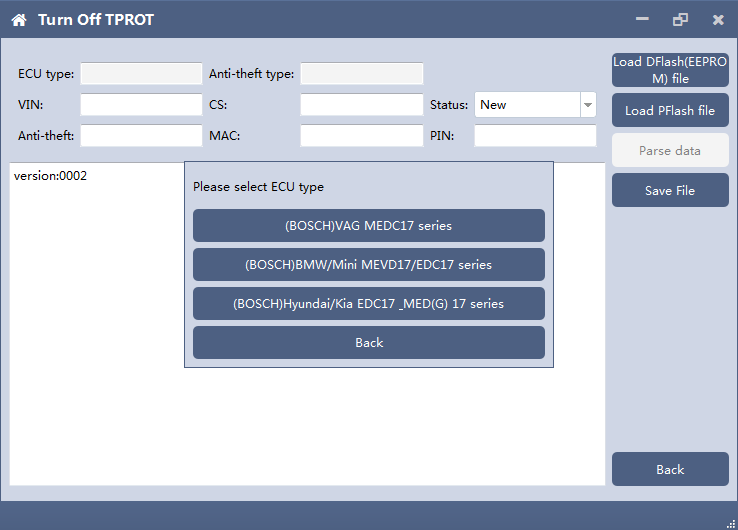This screenshot has width=738, height=530.
Task: Go Back using bottom-right sidebar button
Action: click(670, 469)
